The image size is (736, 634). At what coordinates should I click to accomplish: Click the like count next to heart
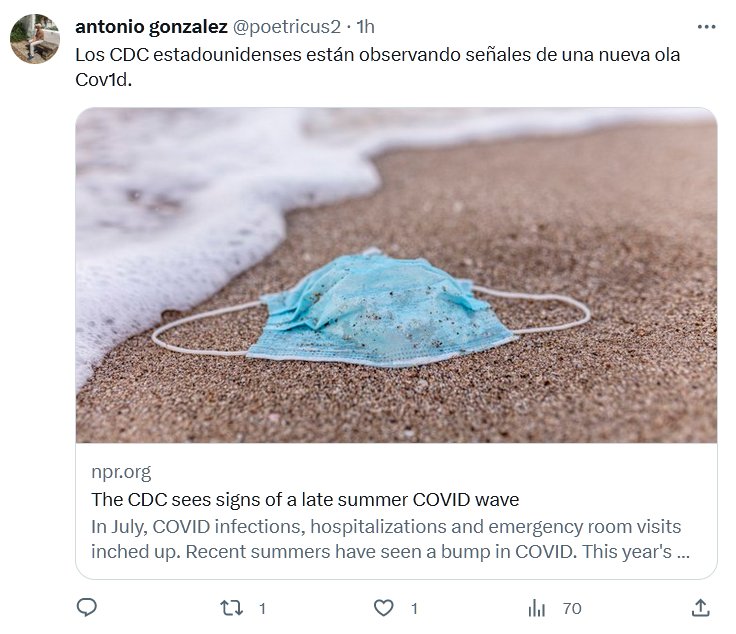click(414, 609)
